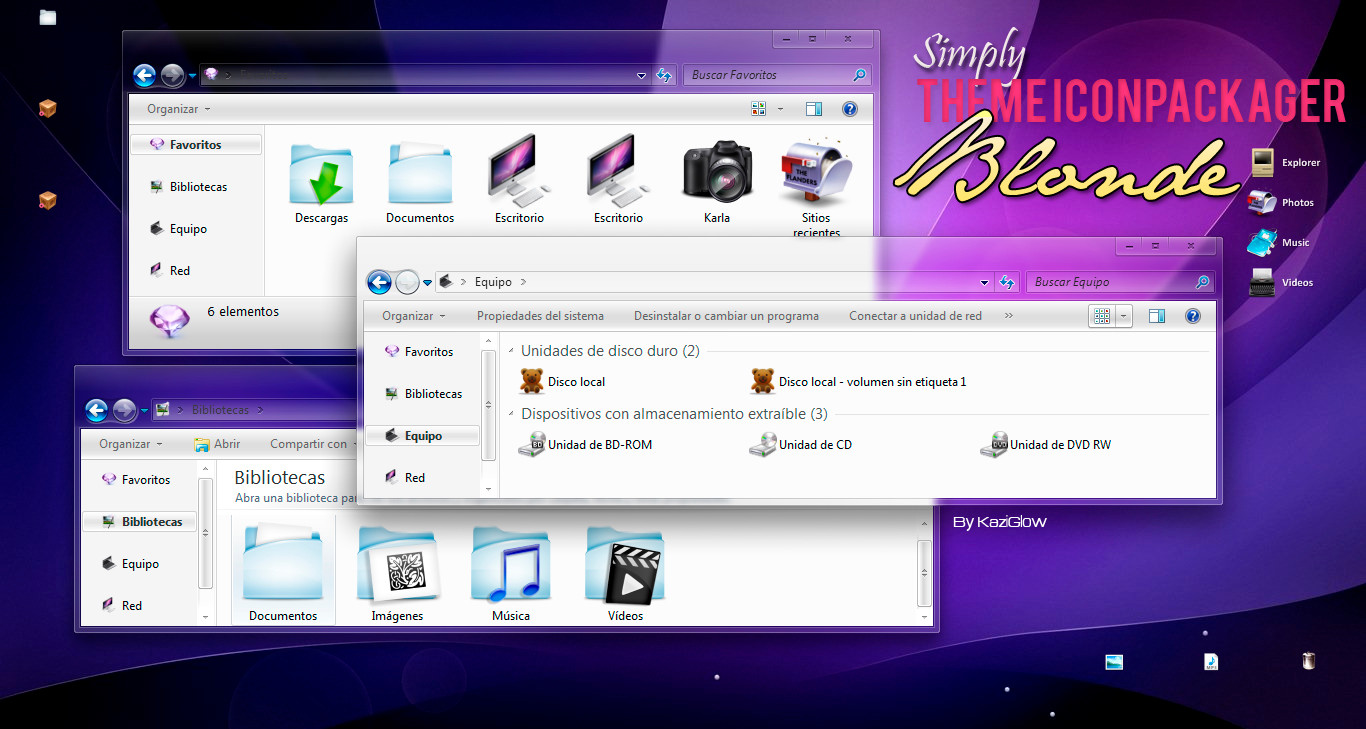This screenshot has height=729, width=1366.
Task: Click Abrir in Bibliotecas toolbar
Action: click(x=217, y=444)
